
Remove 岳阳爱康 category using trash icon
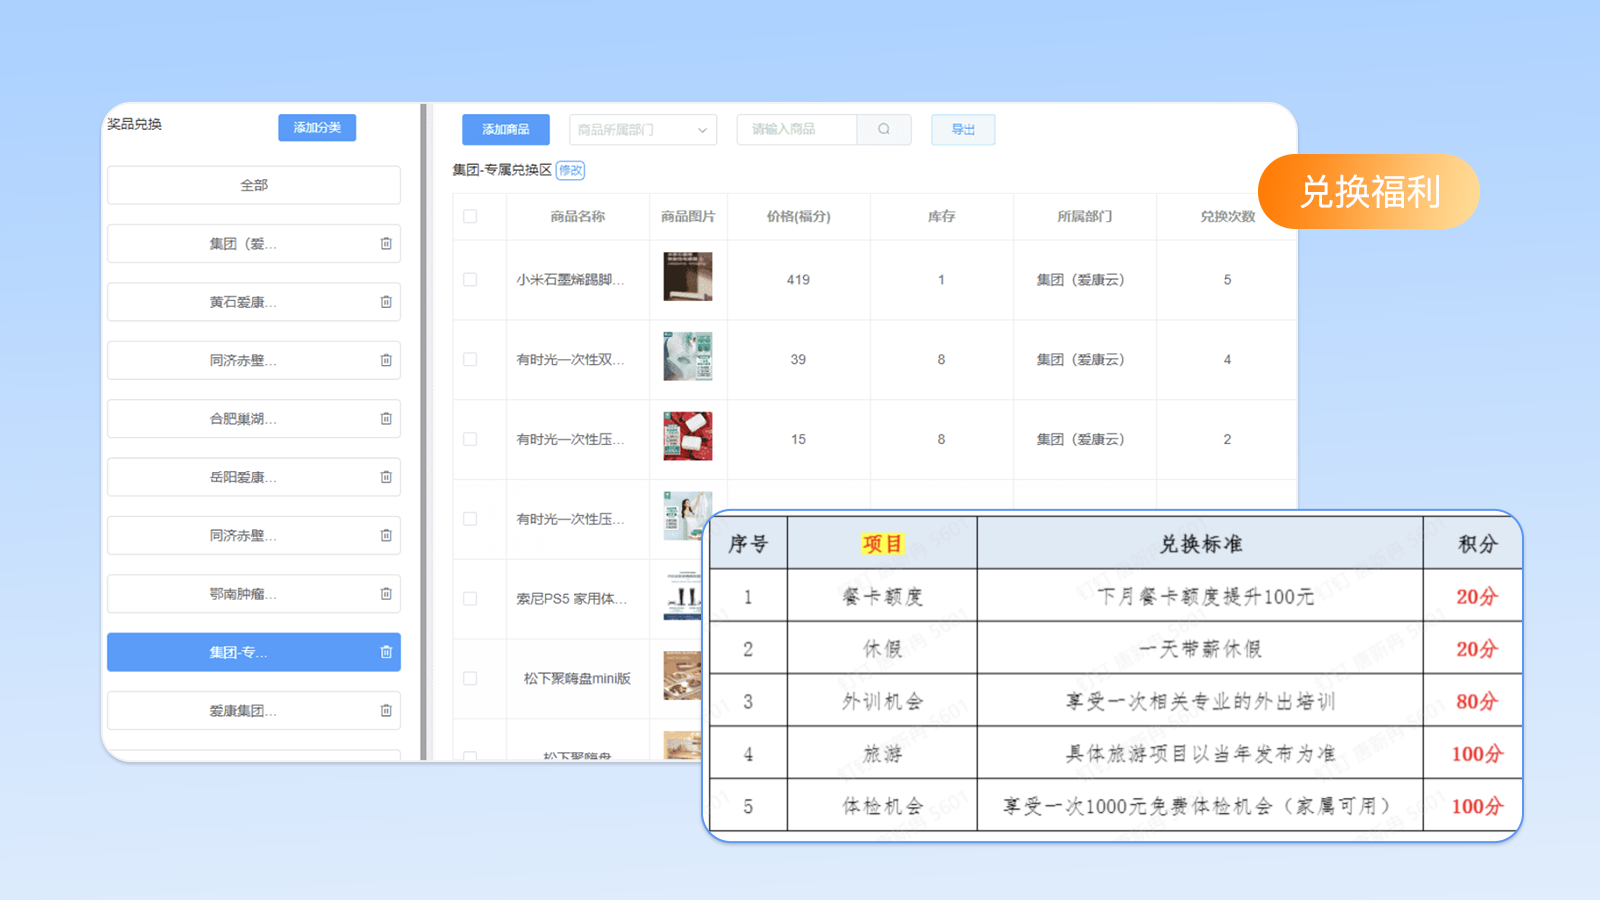[386, 477]
